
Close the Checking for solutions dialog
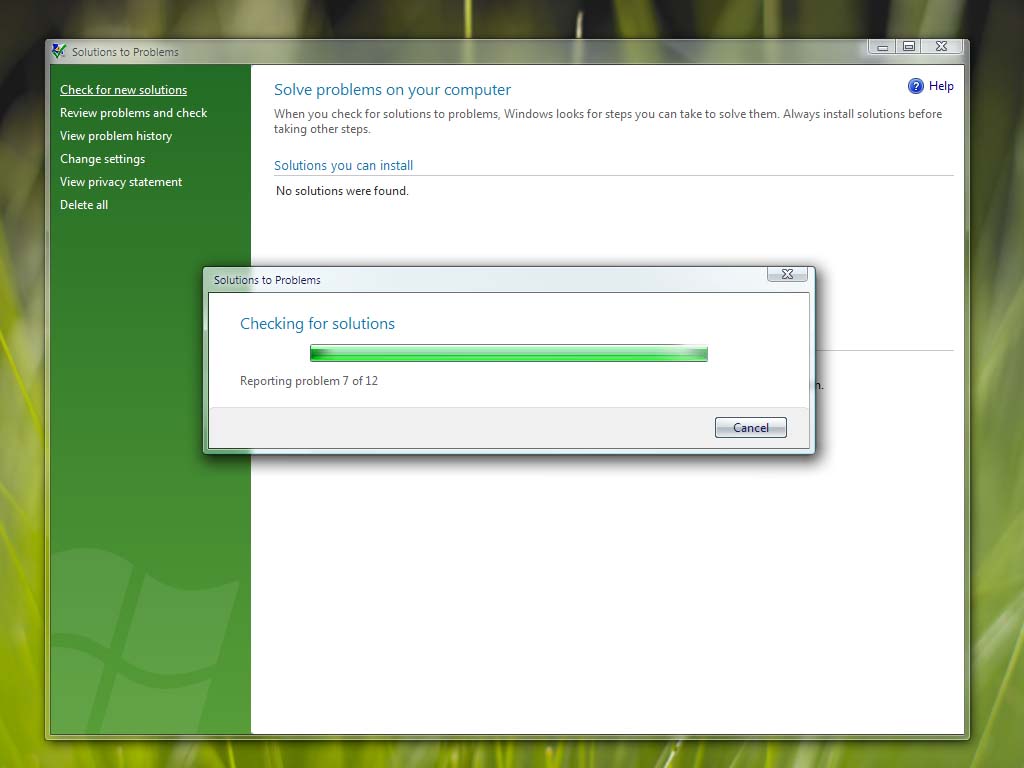[x=787, y=274]
